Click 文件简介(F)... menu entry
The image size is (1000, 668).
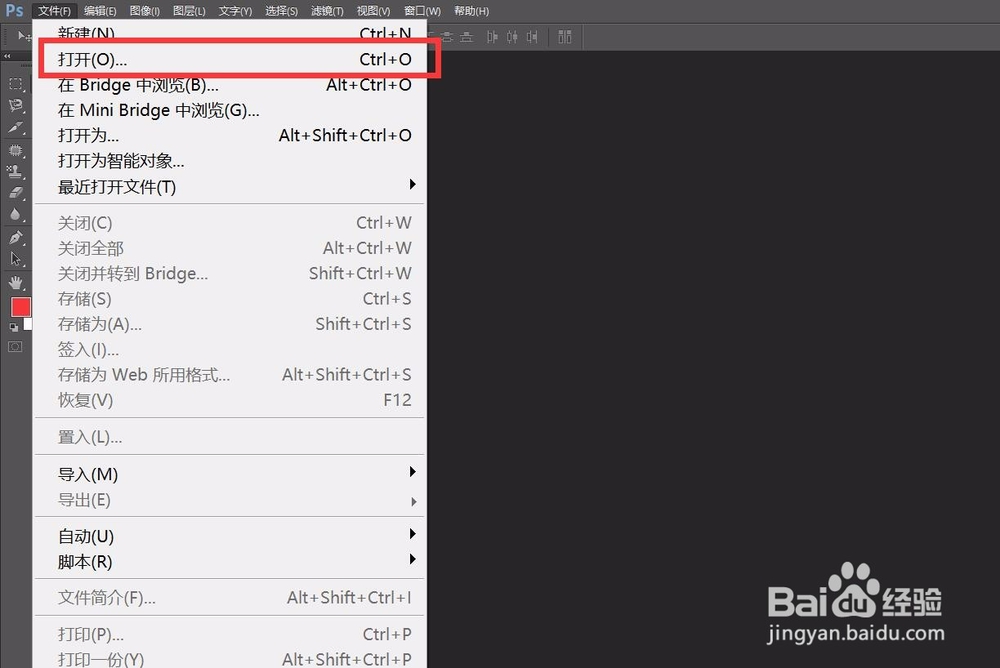coord(230,598)
